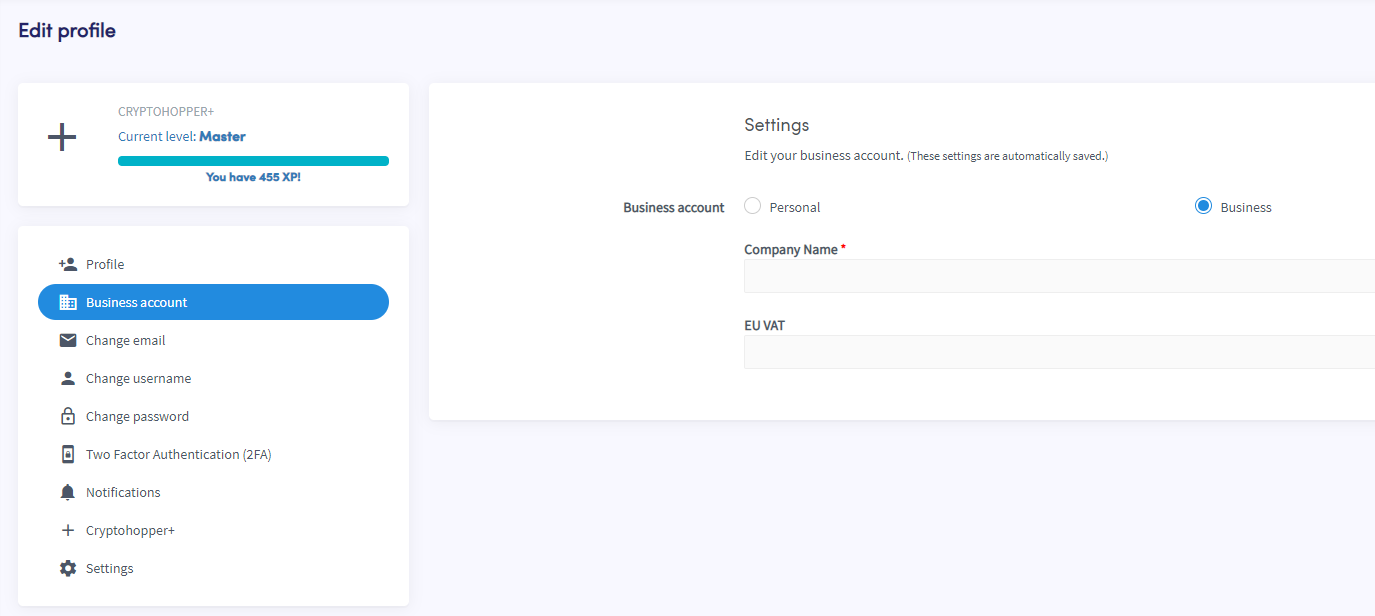The image size is (1375, 616).
Task: Click the Notifications bell icon
Action: 68,492
